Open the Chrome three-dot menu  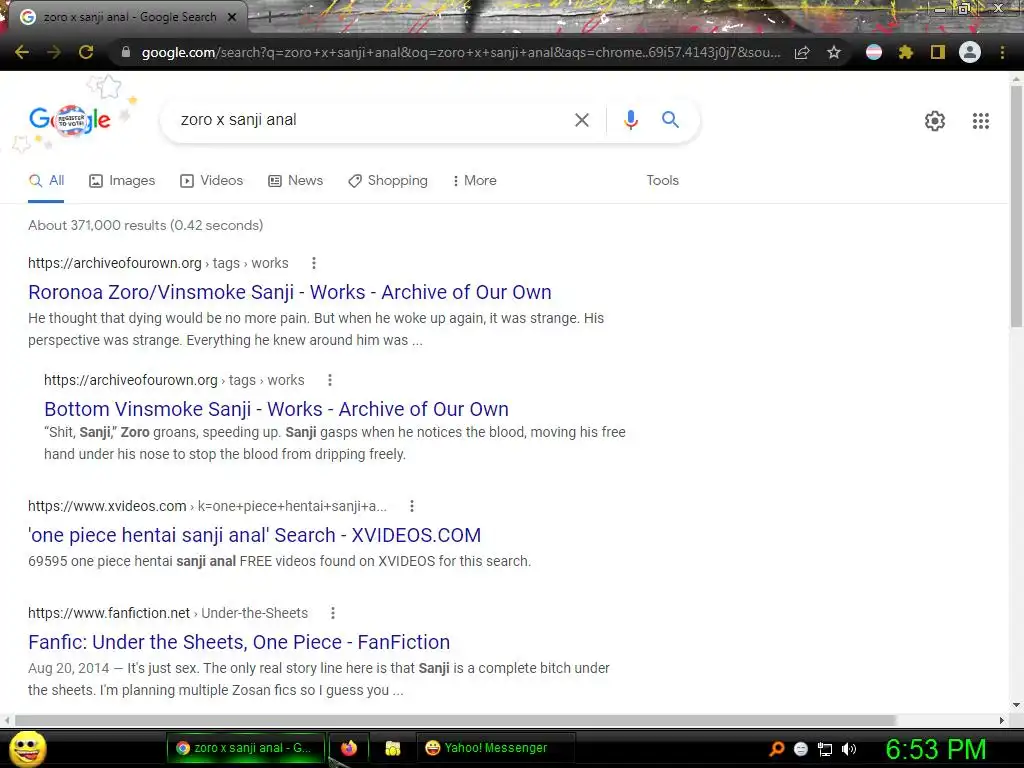pos(1002,52)
